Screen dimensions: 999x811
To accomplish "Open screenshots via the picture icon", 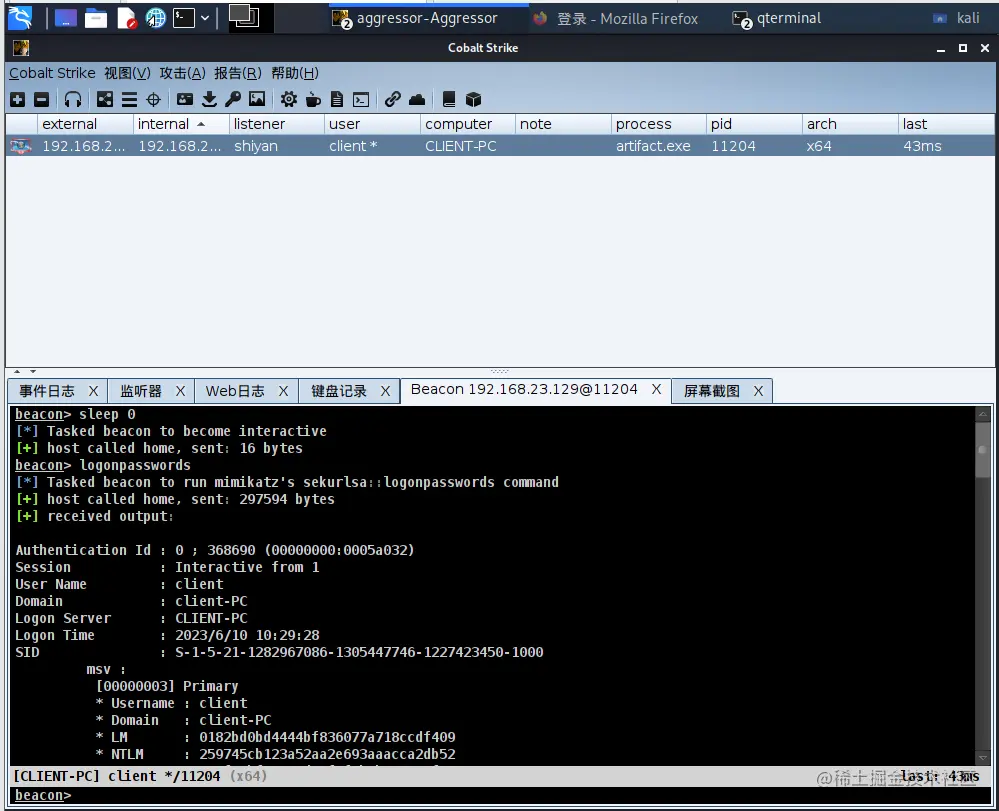I will pos(257,99).
